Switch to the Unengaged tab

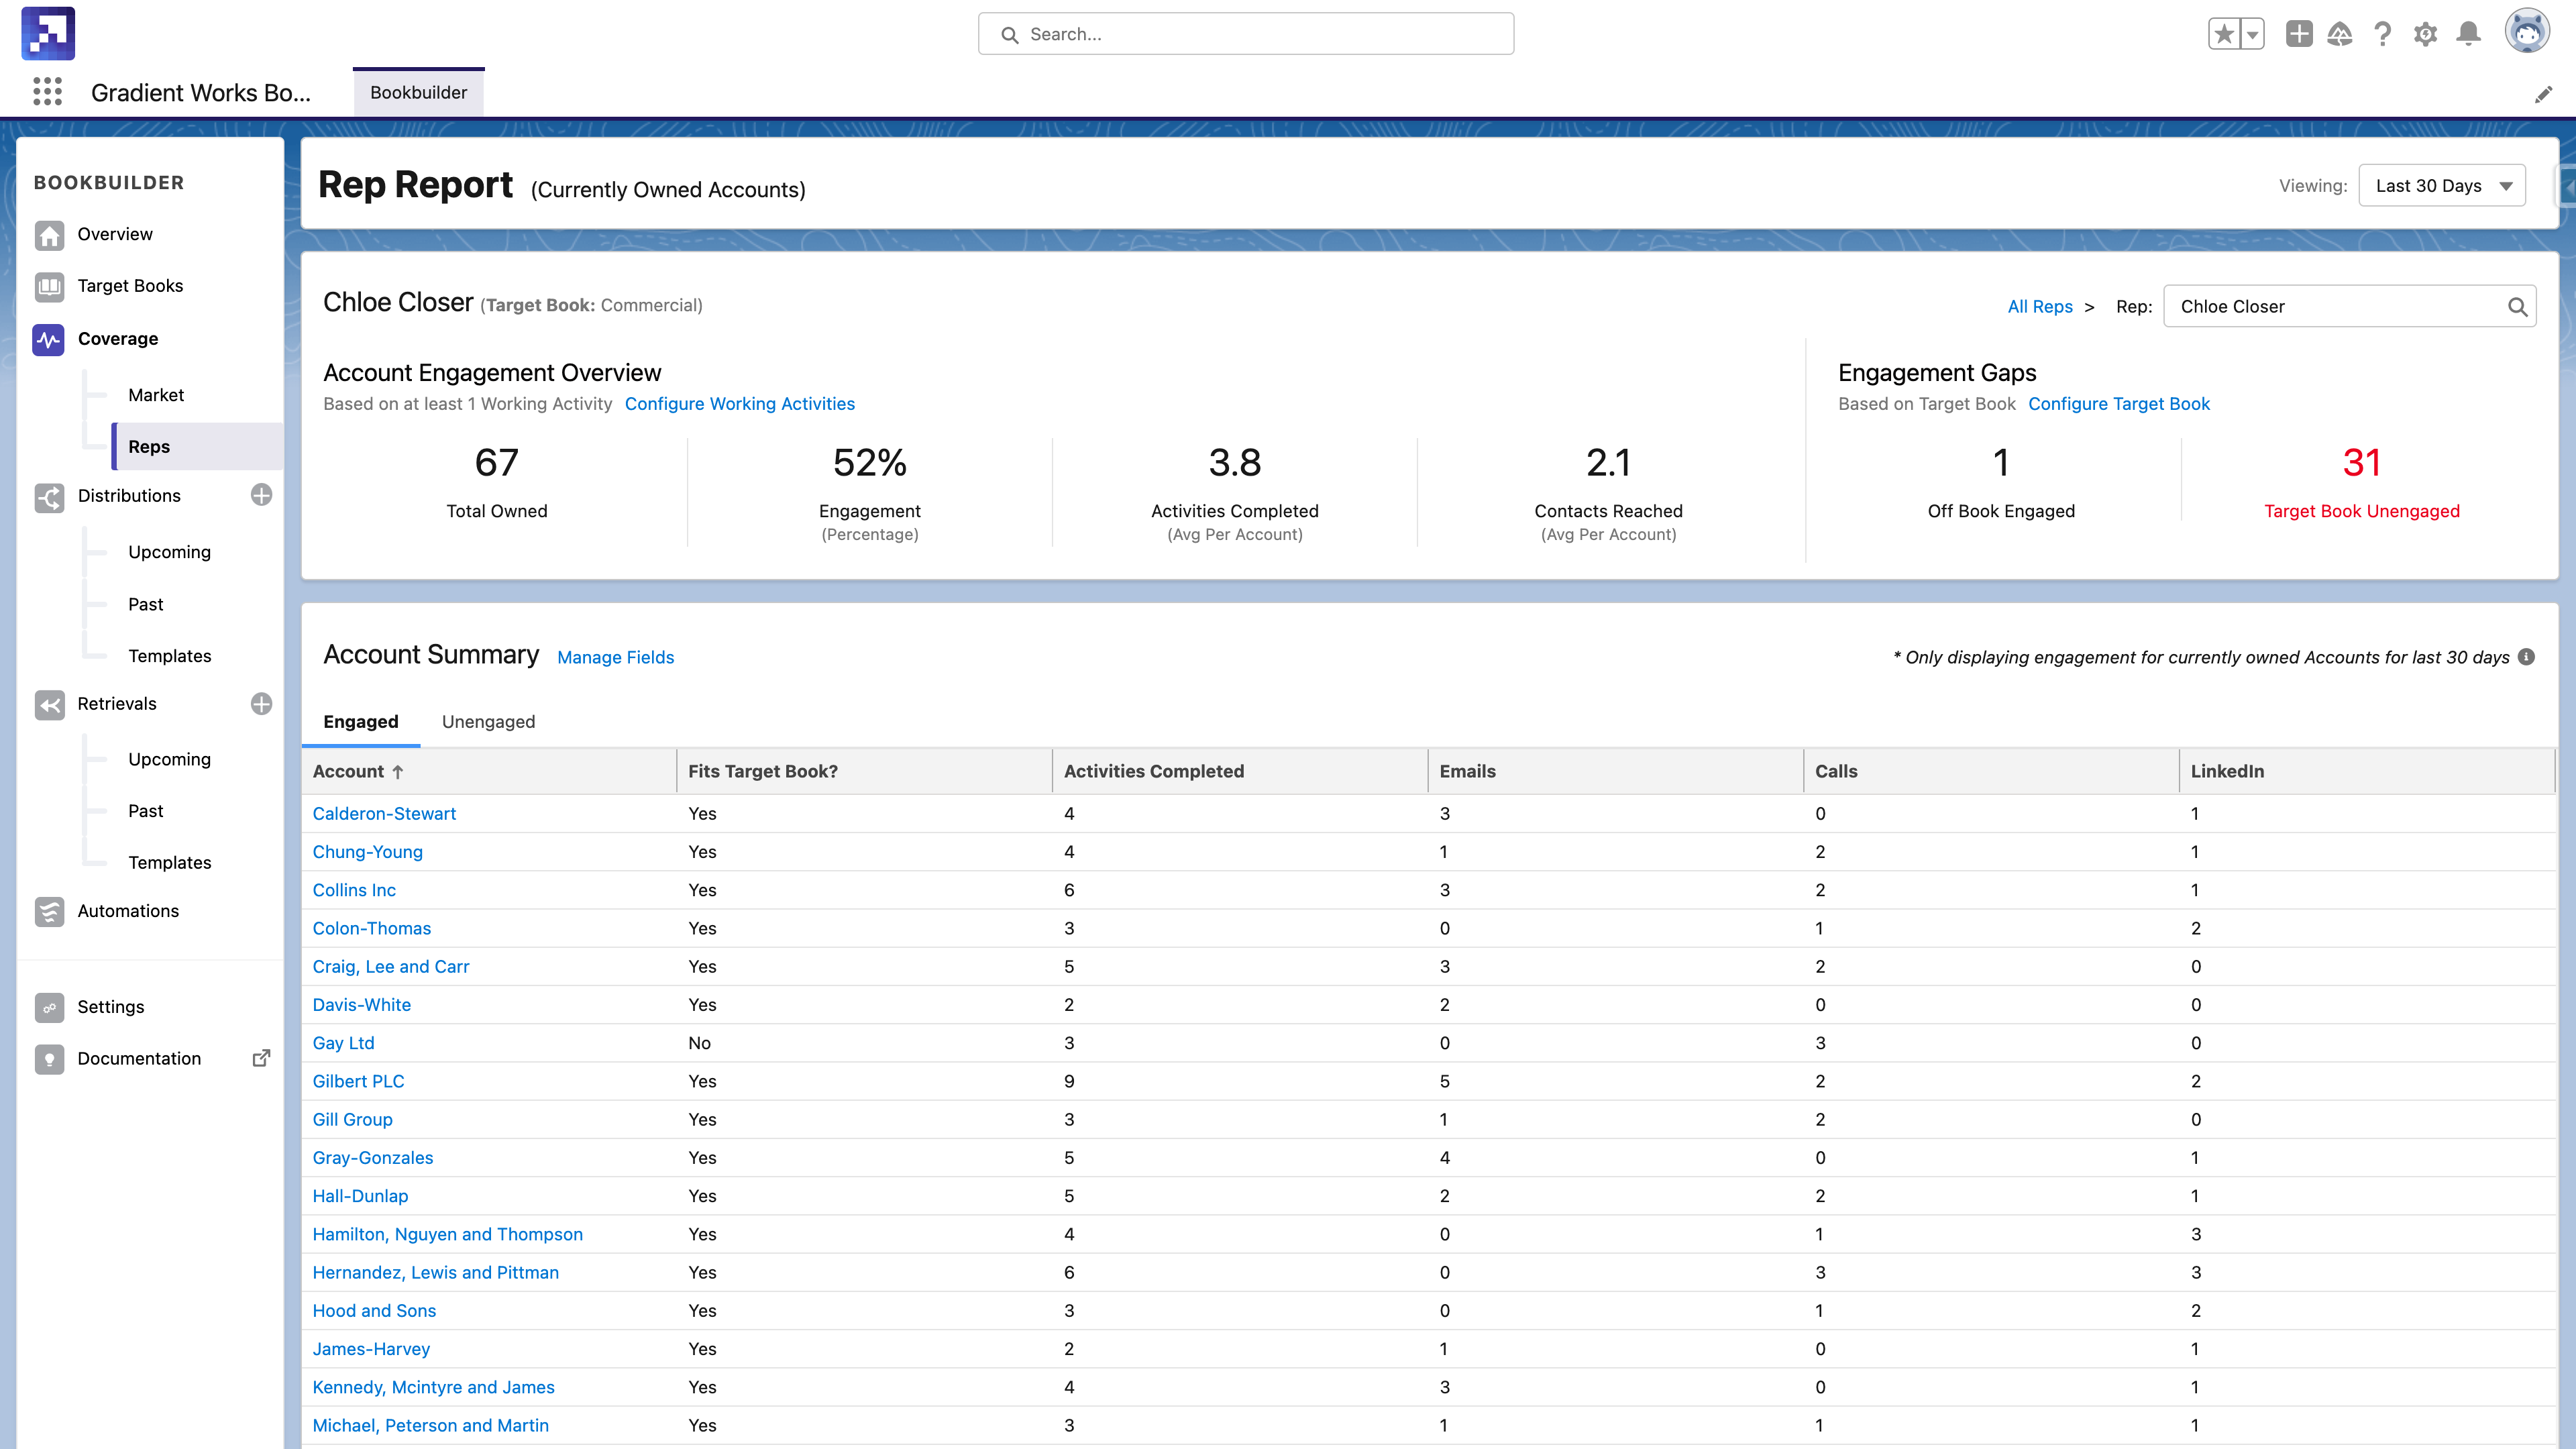coord(488,721)
